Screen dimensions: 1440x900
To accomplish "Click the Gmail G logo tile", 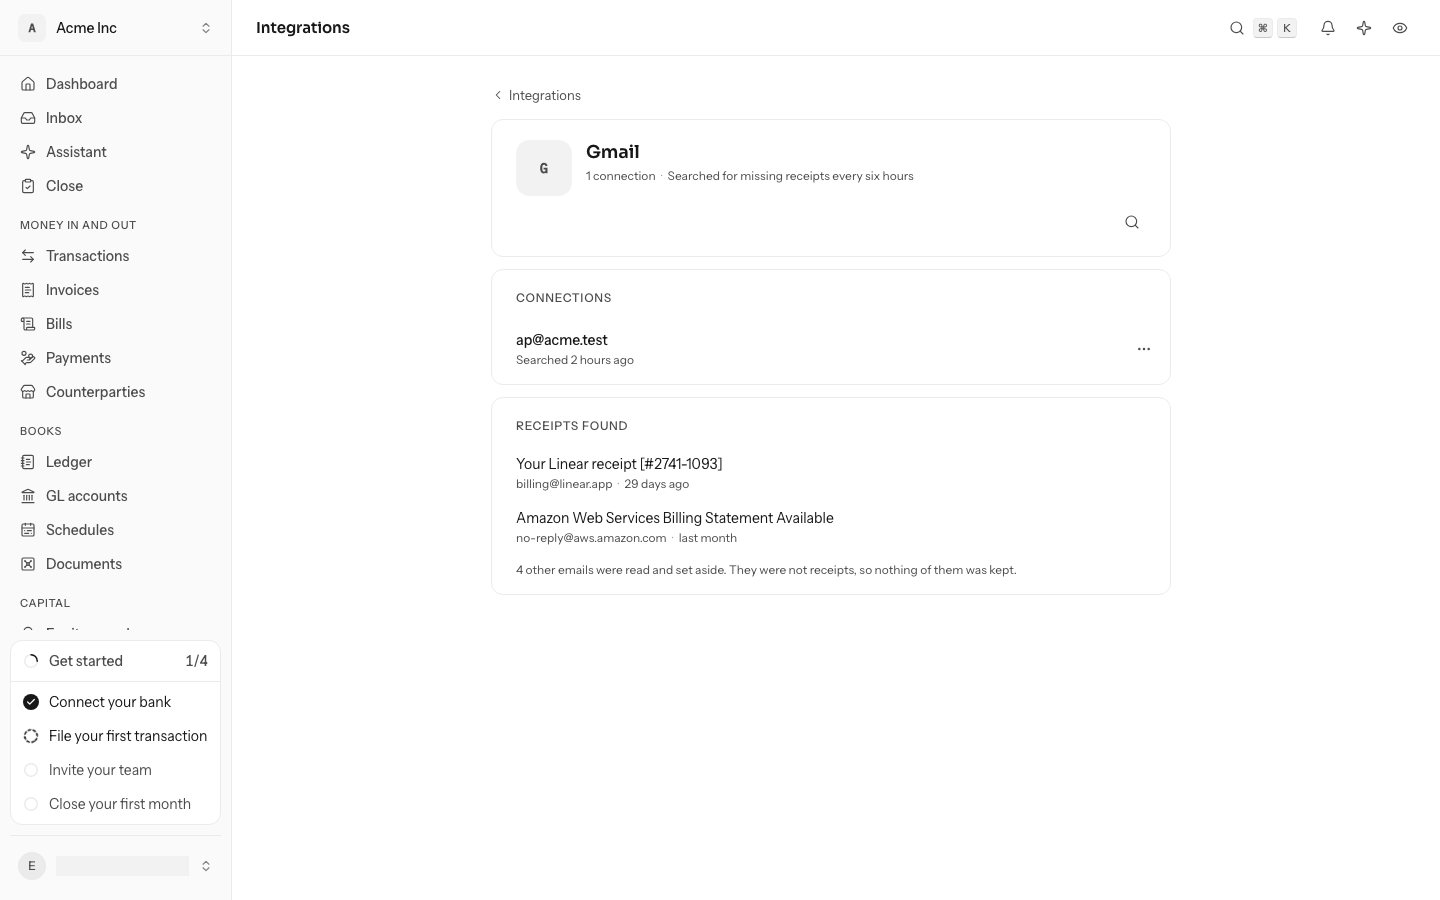I will [544, 168].
